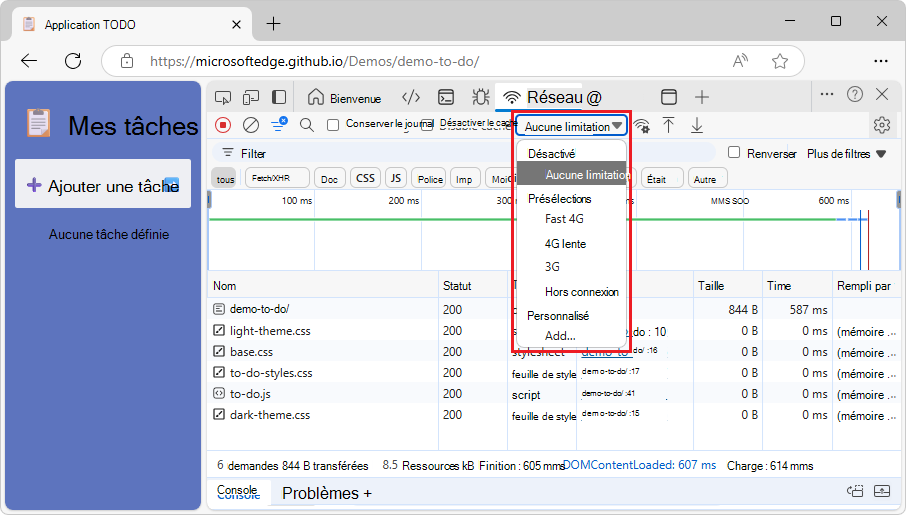Select Fast 4G throttling preset
The image size is (906, 515).
point(564,219)
